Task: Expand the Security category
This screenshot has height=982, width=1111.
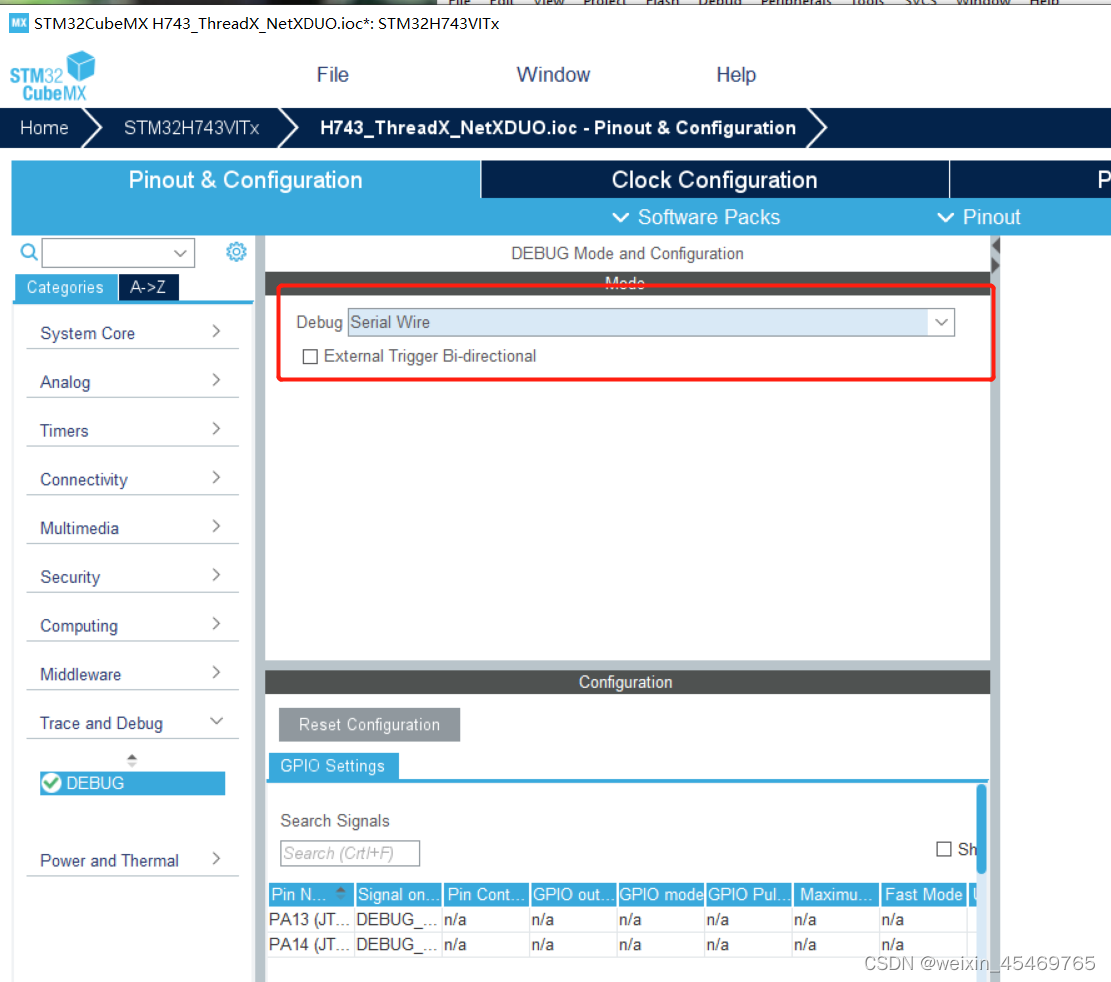Action: coord(132,577)
